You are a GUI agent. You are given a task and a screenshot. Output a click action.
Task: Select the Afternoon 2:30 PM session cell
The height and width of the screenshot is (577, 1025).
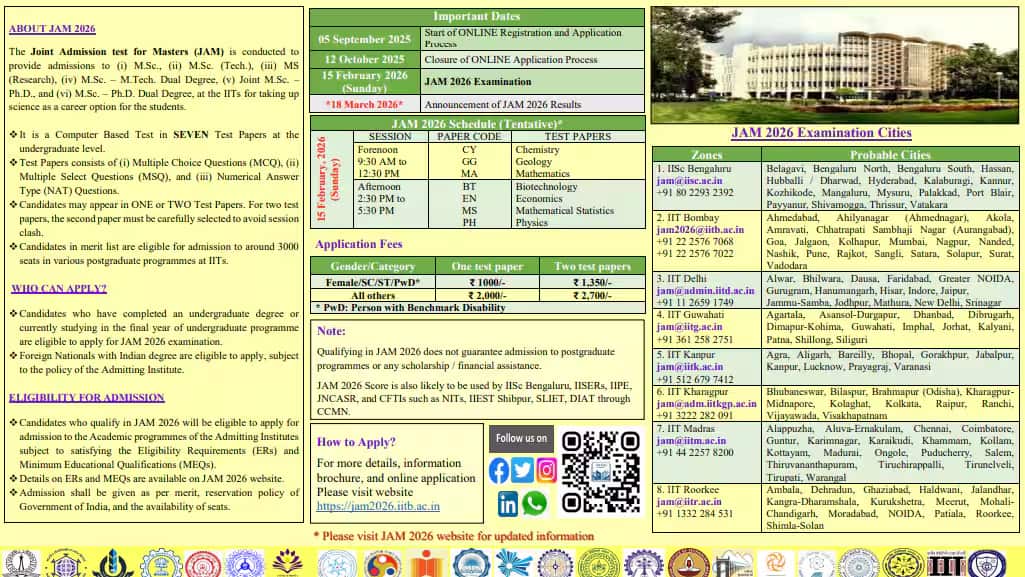[x=390, y=204]
